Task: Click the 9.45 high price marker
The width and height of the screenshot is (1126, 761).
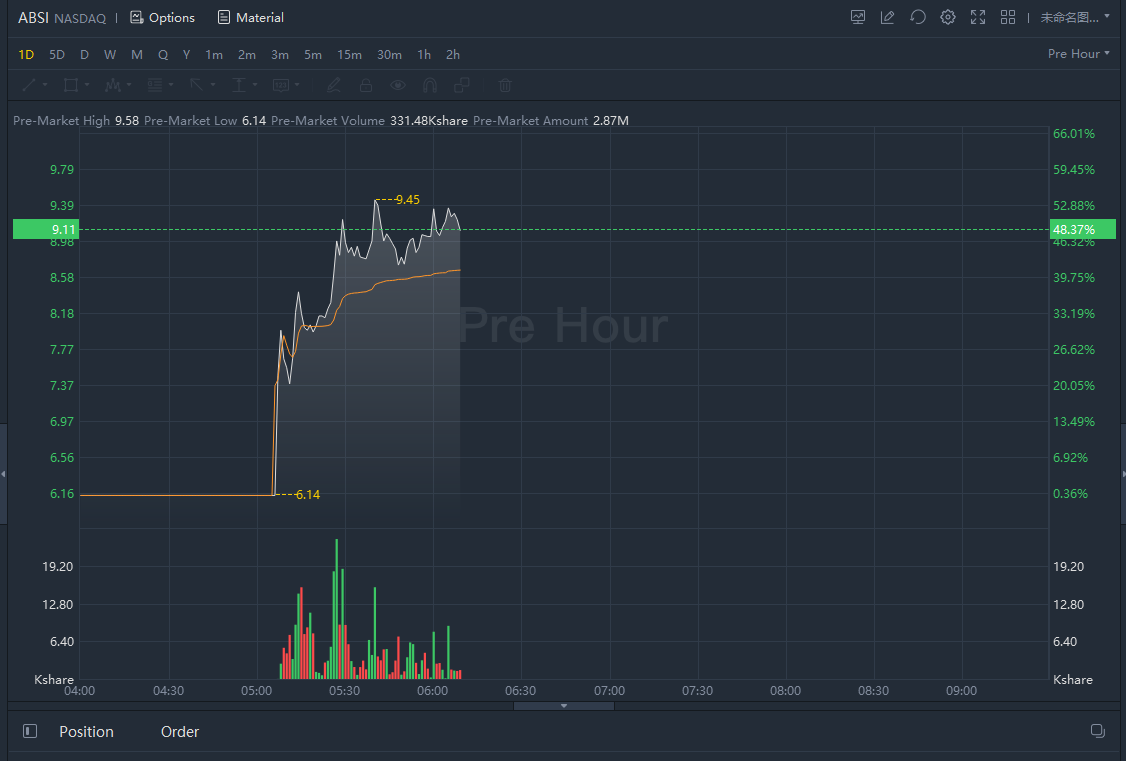Action: (407, 200)
